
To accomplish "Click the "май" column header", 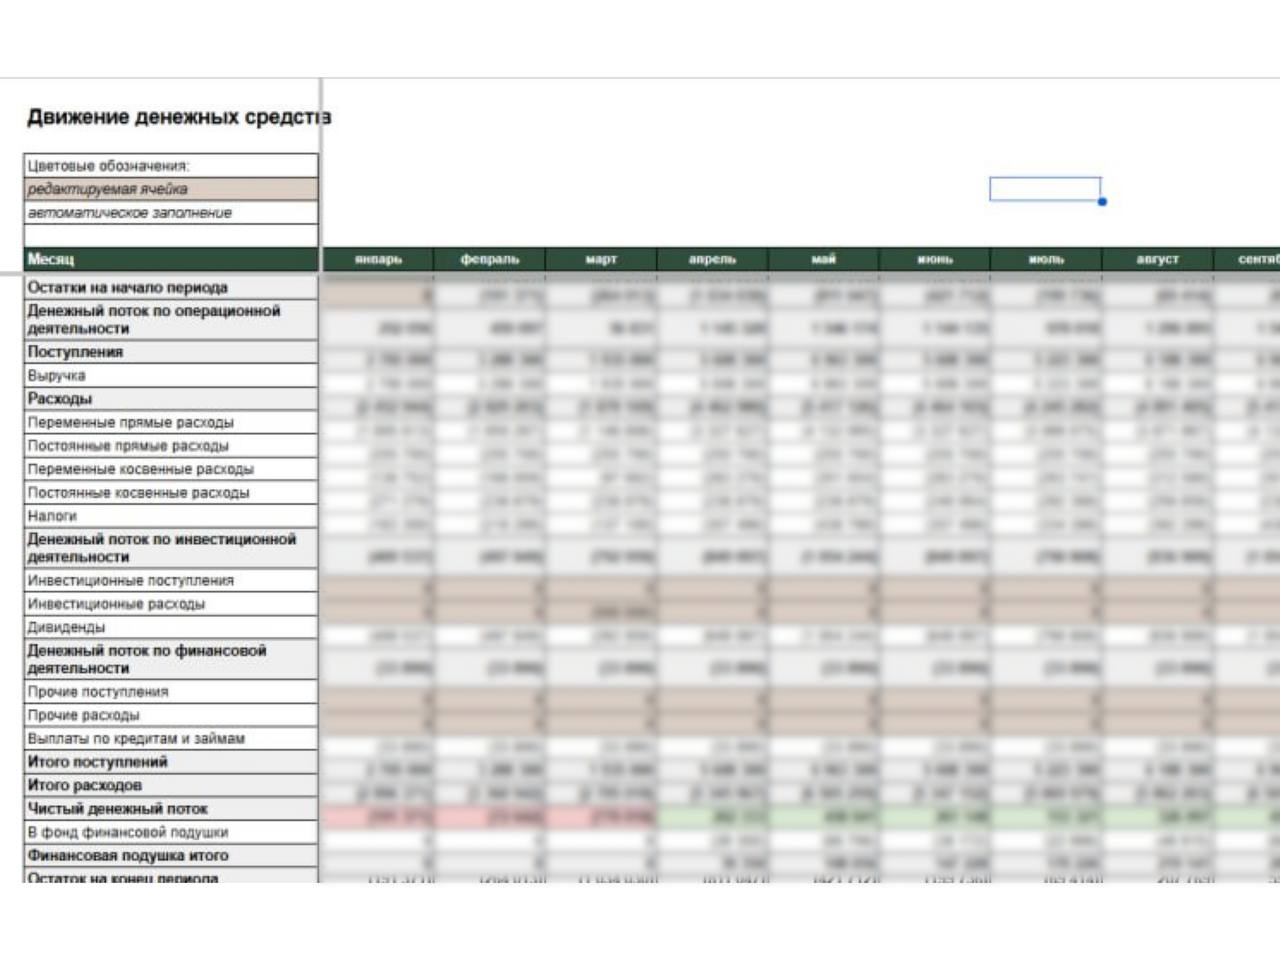I will [823, 259].
